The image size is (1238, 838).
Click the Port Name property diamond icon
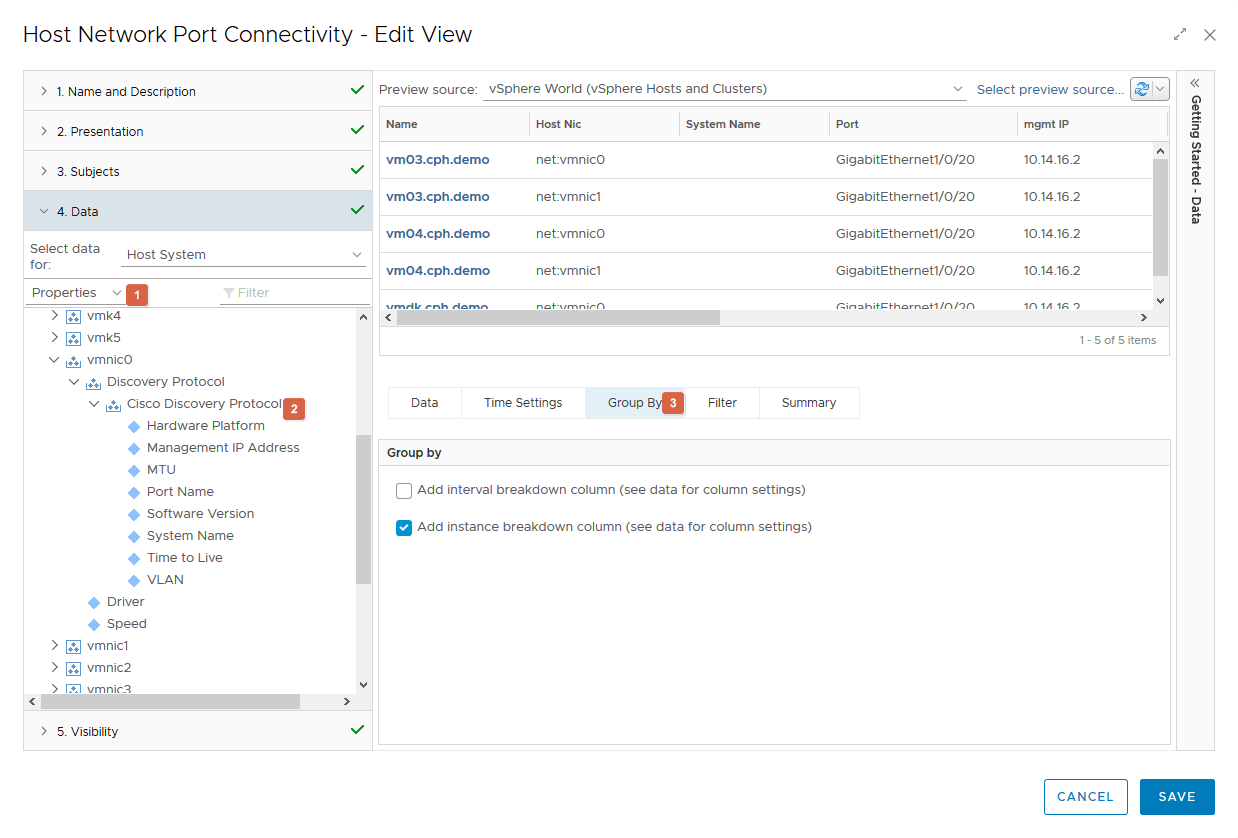pos(134,492)
